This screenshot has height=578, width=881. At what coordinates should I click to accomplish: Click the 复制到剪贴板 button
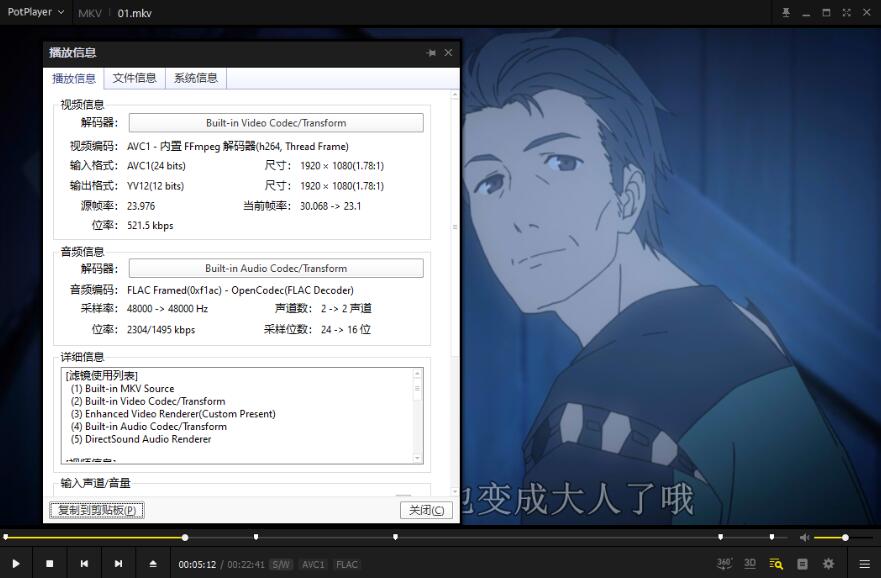[96, 510]
